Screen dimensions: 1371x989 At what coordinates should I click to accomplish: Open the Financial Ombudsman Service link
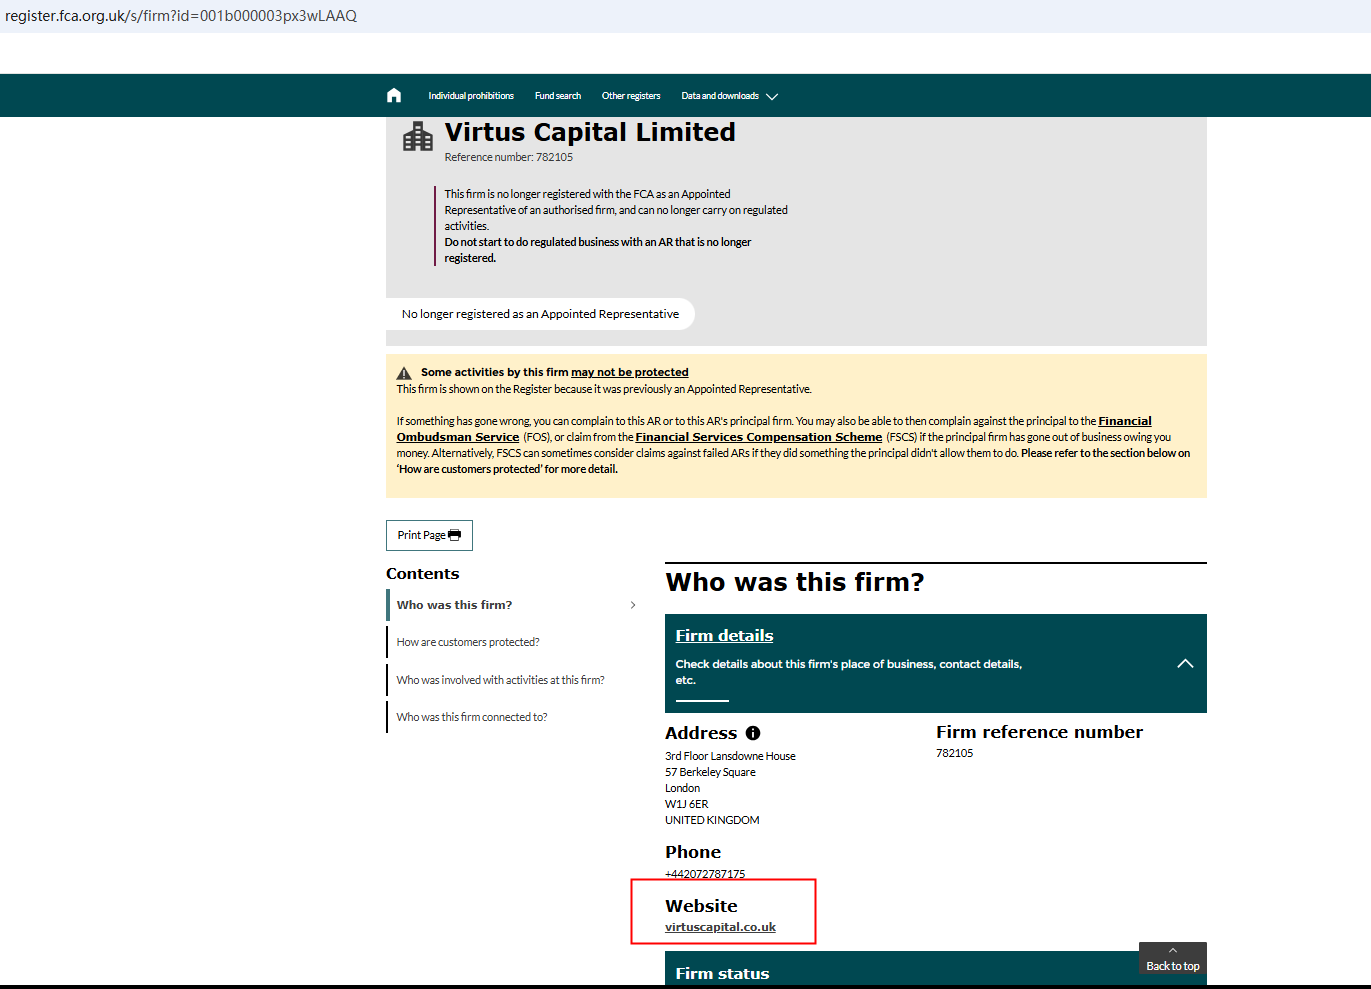point(774,429)
